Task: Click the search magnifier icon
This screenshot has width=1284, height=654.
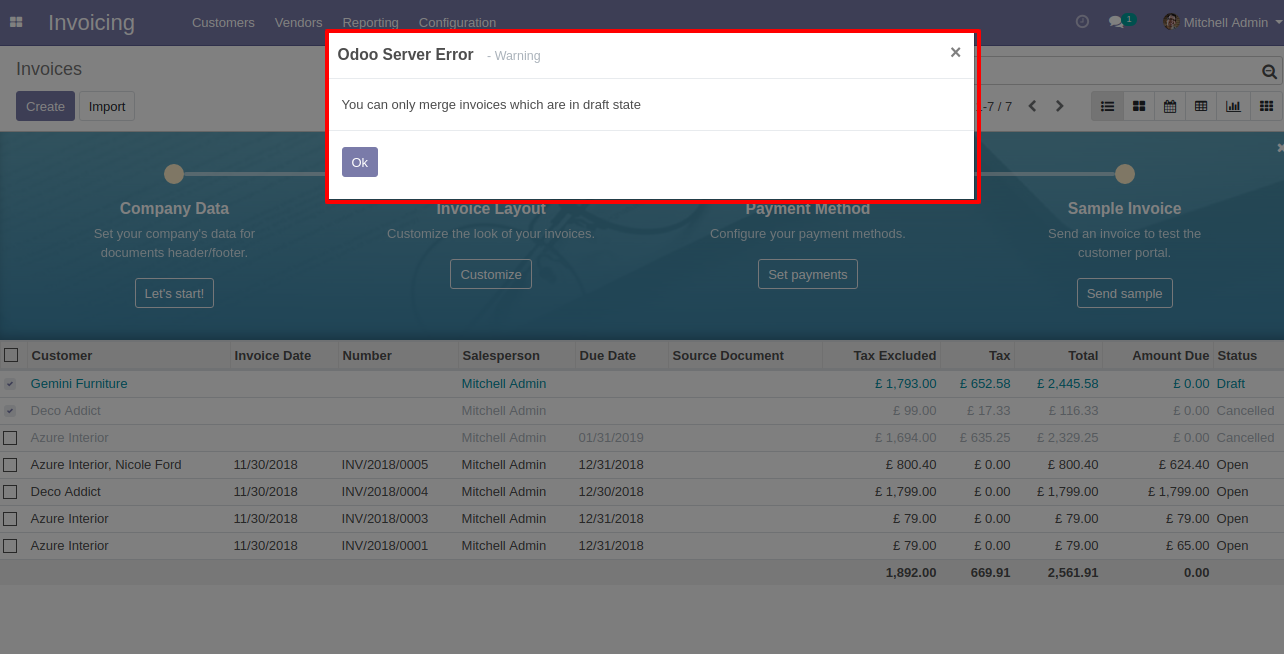Action: coord(1269,72)
